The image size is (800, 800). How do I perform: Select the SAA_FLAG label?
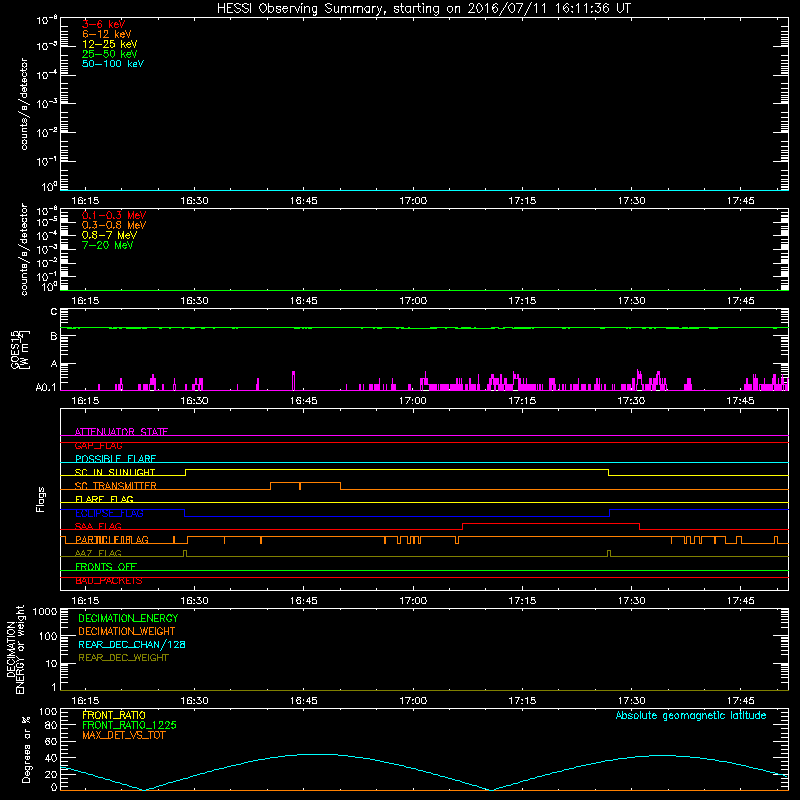click(x=98, y=527)
